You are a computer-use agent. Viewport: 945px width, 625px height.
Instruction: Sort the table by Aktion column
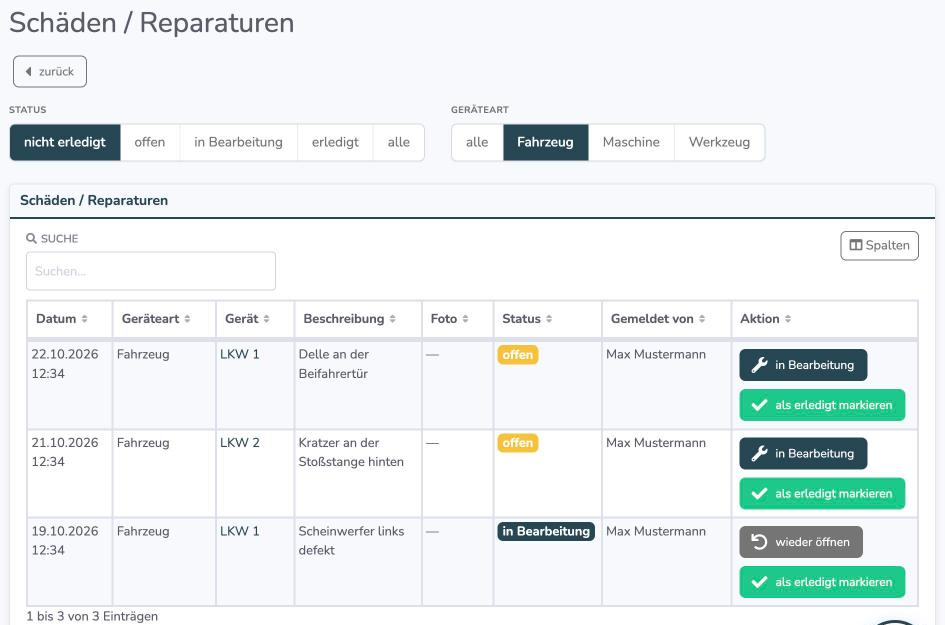(824, 319)
